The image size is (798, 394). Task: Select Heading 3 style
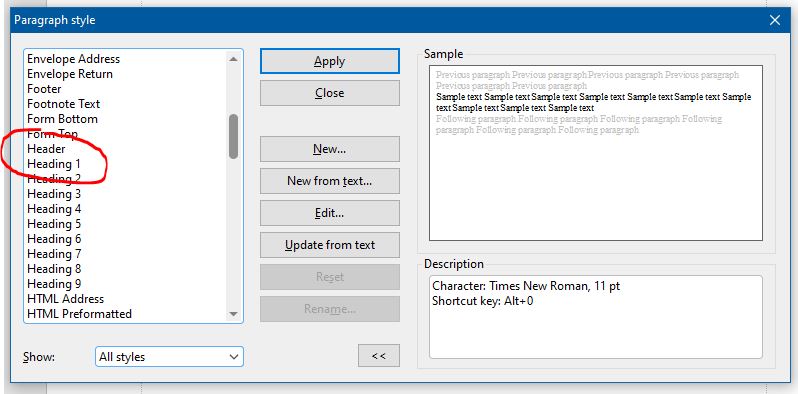coord(54,194)
